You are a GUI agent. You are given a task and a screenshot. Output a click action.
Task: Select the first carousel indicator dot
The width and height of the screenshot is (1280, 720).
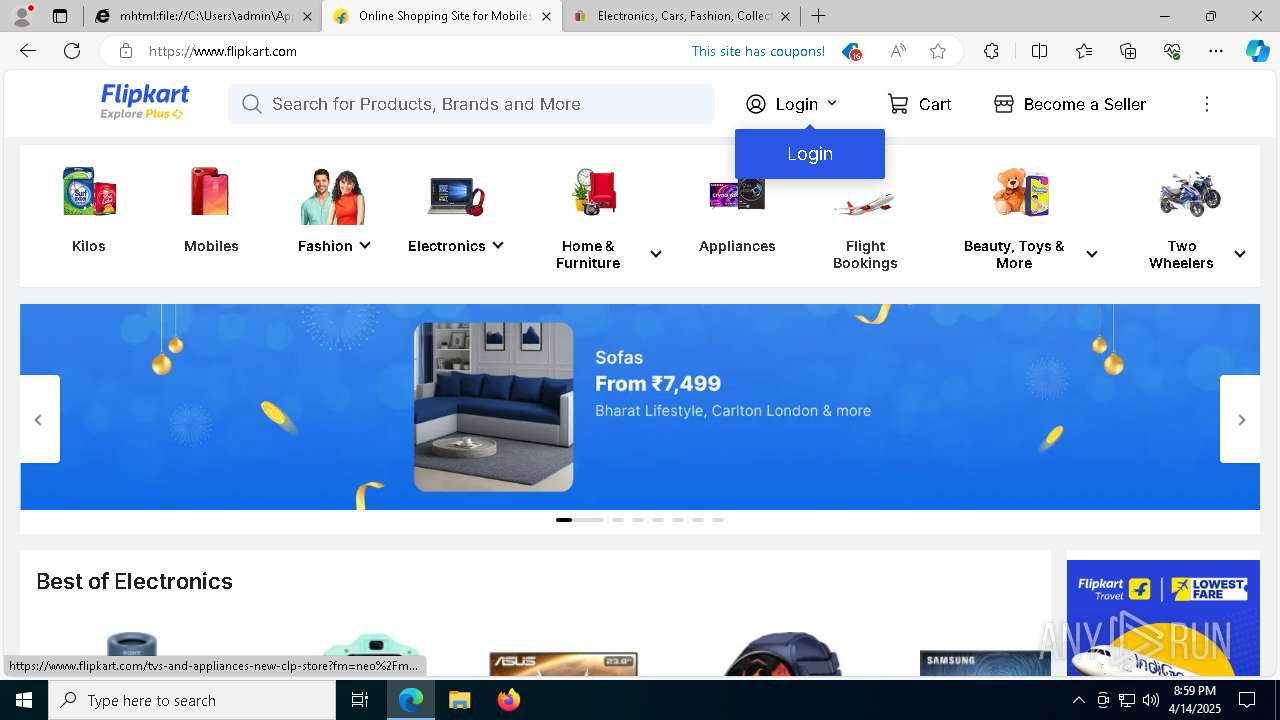point(579,520)
